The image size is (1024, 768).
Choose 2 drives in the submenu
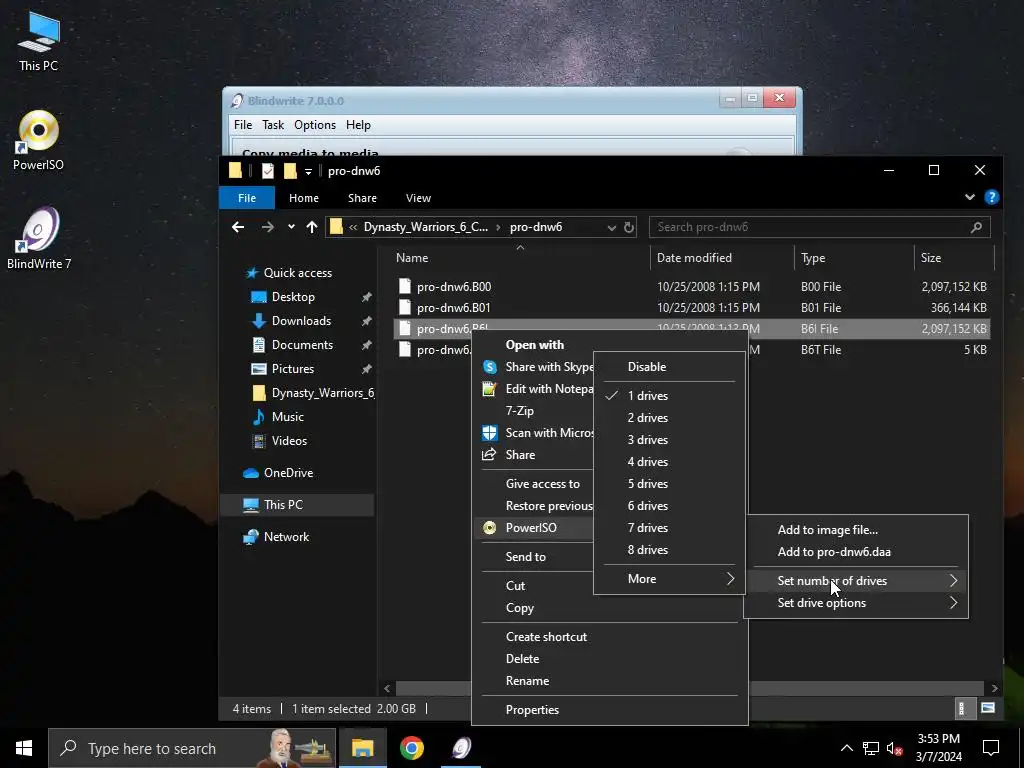[x=669, y=418]
